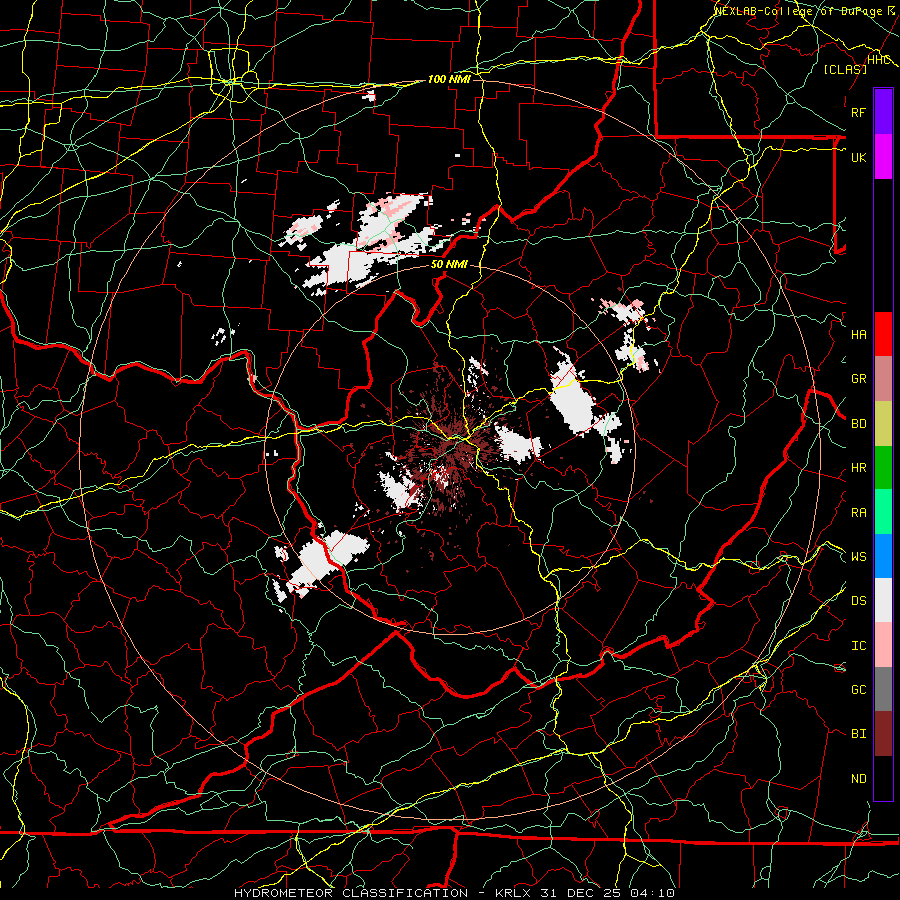Click the 'DS' legend label text
This screenshot has width=900, height=900.
click(x=859, y=601)
